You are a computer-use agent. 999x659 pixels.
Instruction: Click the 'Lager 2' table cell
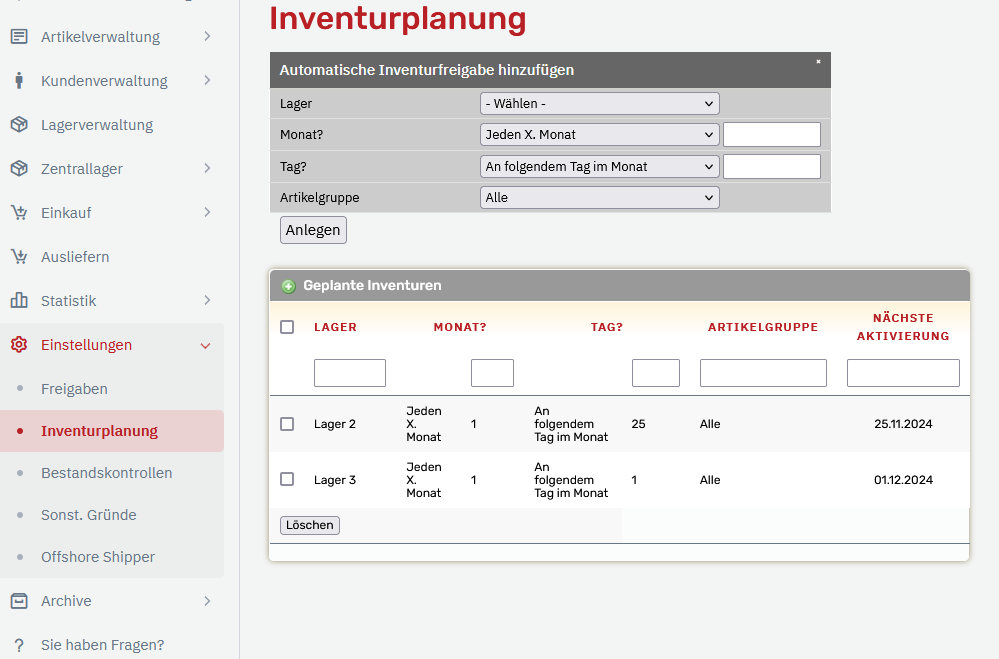pyautogui.click(x=335, y=424)
